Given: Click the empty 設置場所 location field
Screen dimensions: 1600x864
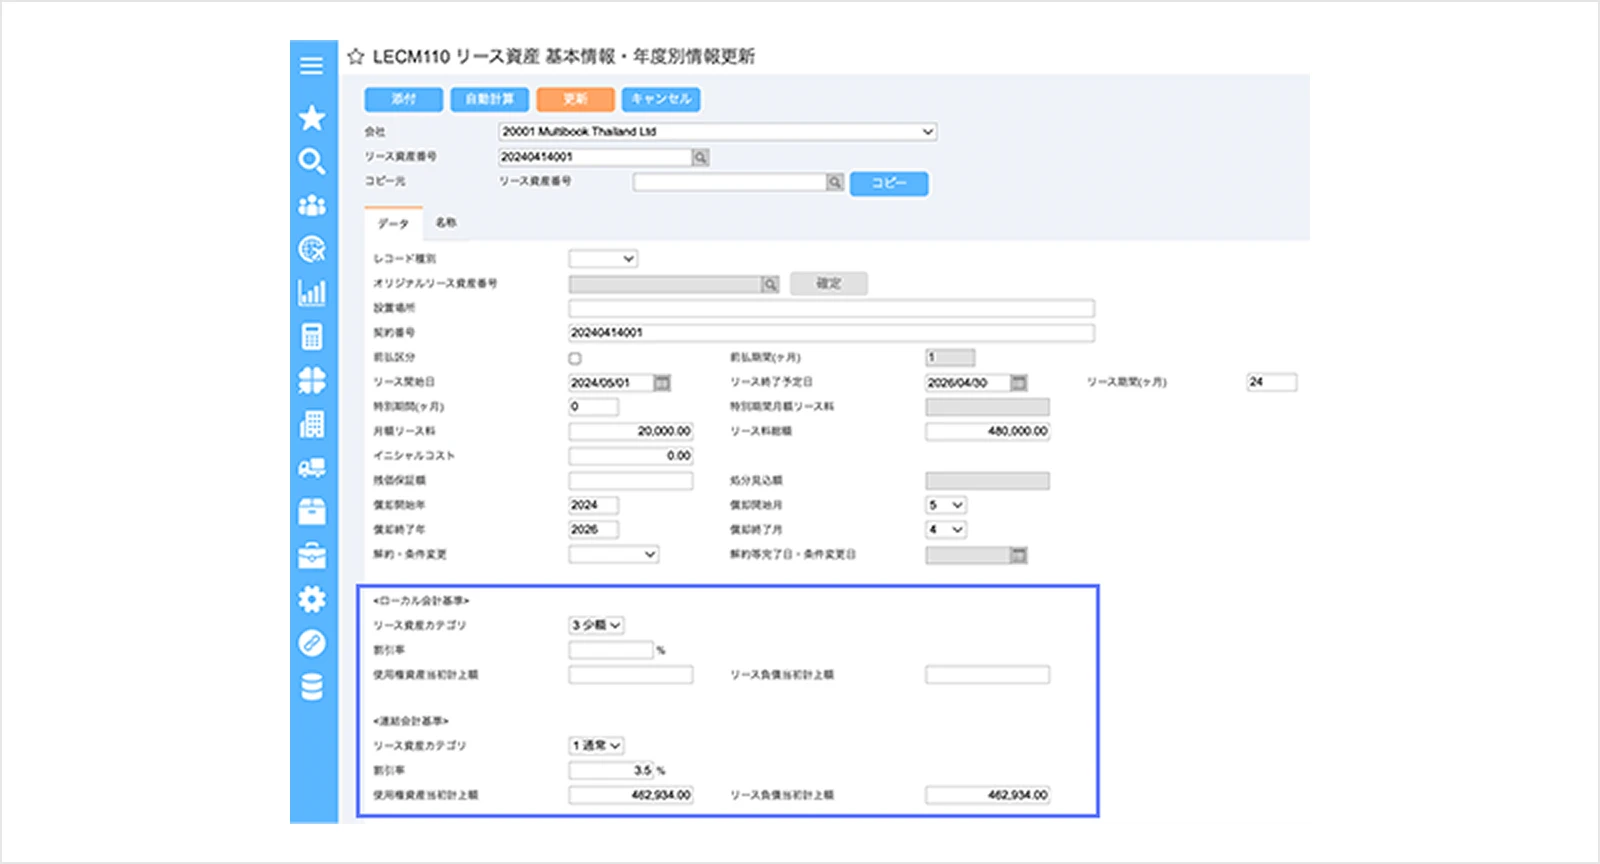Looking at the screenshot, I should click(x=832, y=308).
